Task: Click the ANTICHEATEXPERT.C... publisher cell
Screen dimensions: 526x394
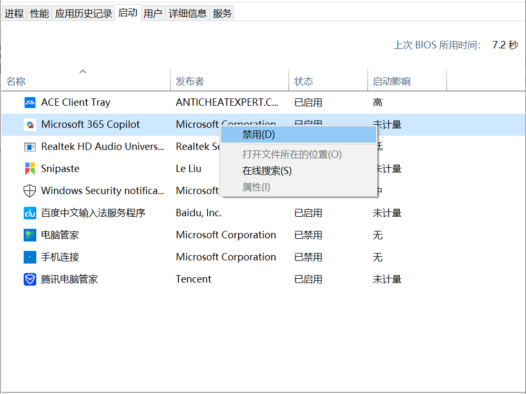Action: [227, 102]
